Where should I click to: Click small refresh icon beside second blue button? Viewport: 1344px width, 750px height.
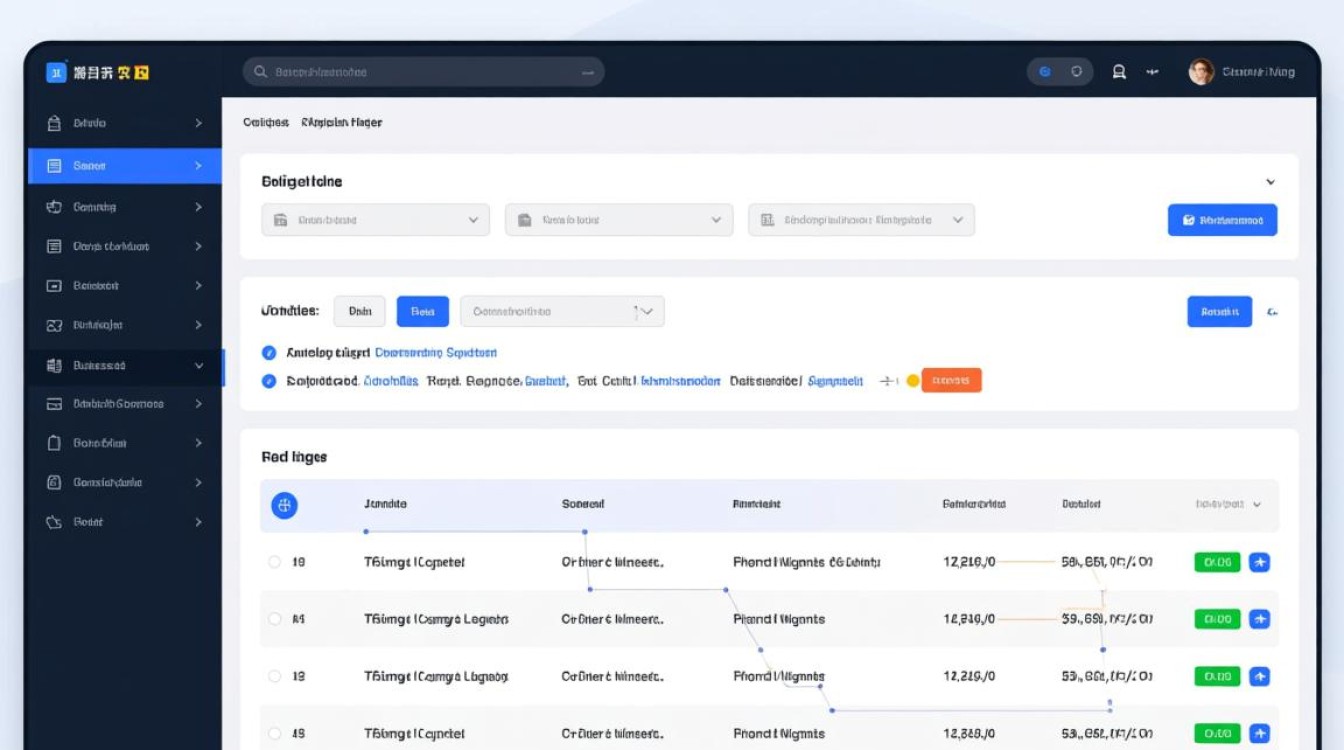coord(1272,312)
